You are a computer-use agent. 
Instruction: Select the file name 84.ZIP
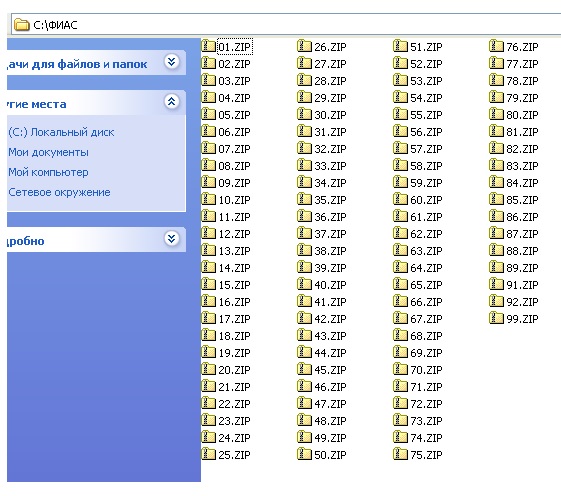point(522,183)
